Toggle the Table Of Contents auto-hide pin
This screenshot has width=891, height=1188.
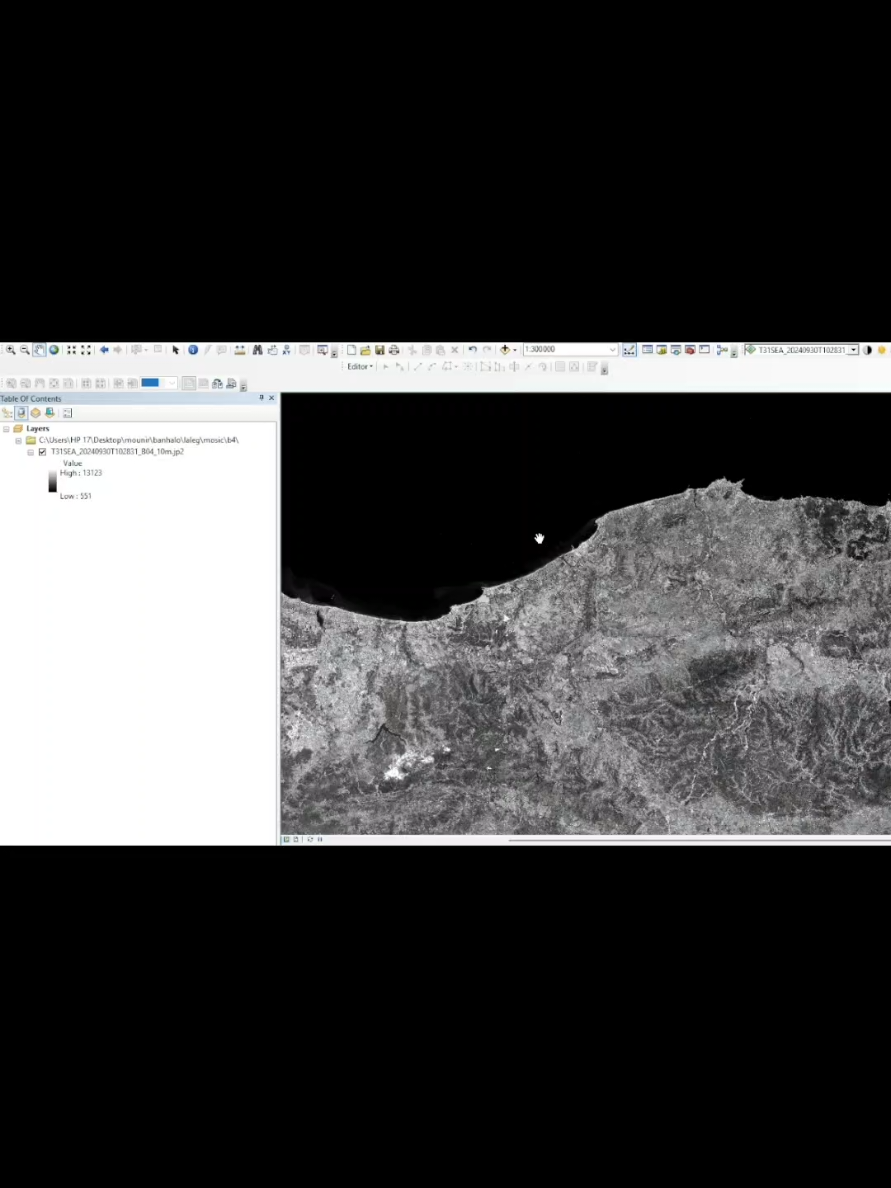click(x=260, y=398)
